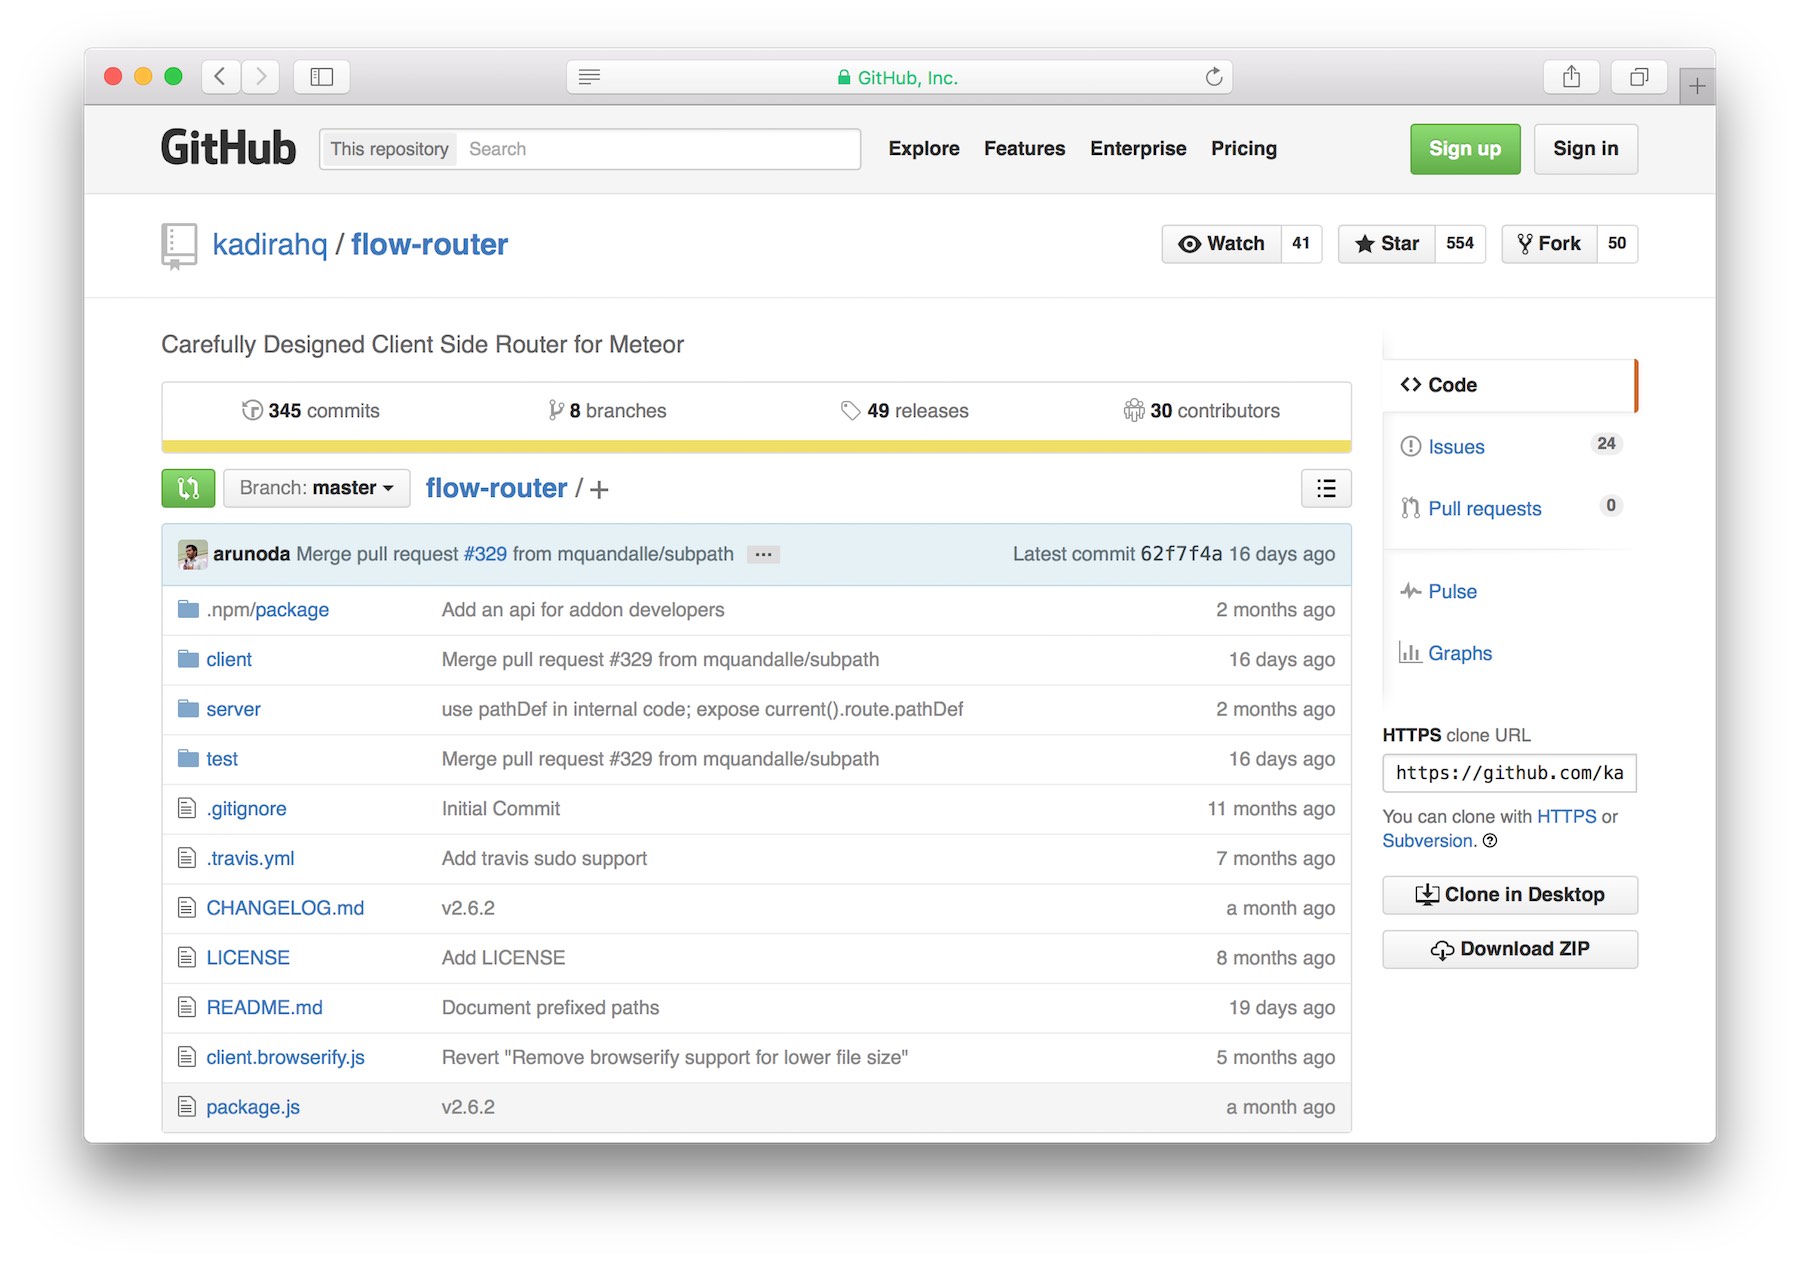This screenshot has height=1263, width=1800.
Task: Toggle Watch on the repository
Action: click(1221, 243)
